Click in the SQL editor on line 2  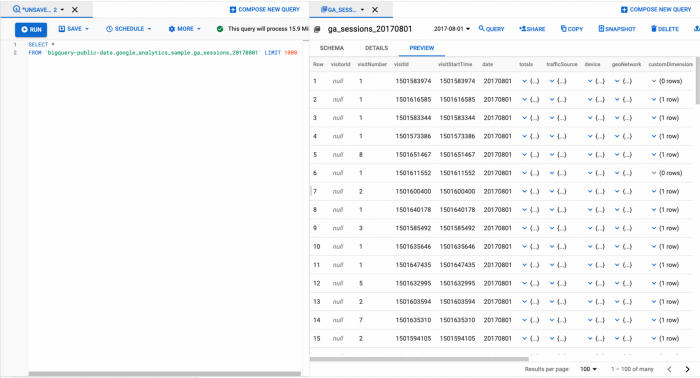162,53
